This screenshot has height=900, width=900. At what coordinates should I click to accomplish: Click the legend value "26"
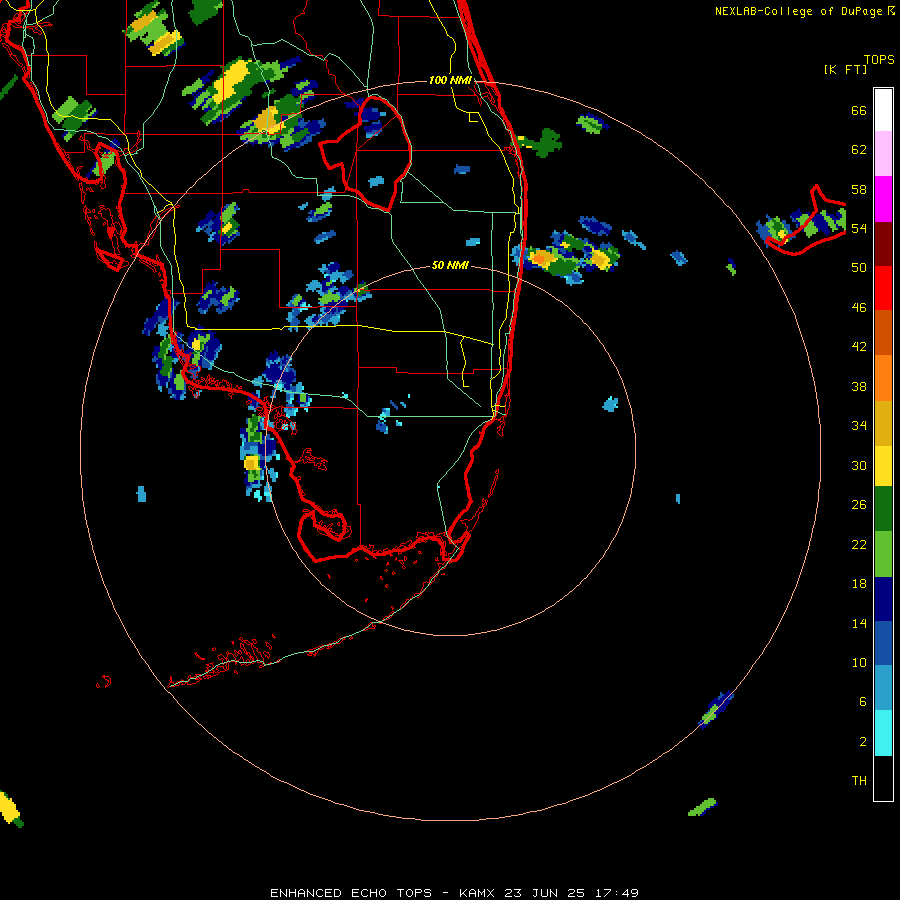click(859, 505)
